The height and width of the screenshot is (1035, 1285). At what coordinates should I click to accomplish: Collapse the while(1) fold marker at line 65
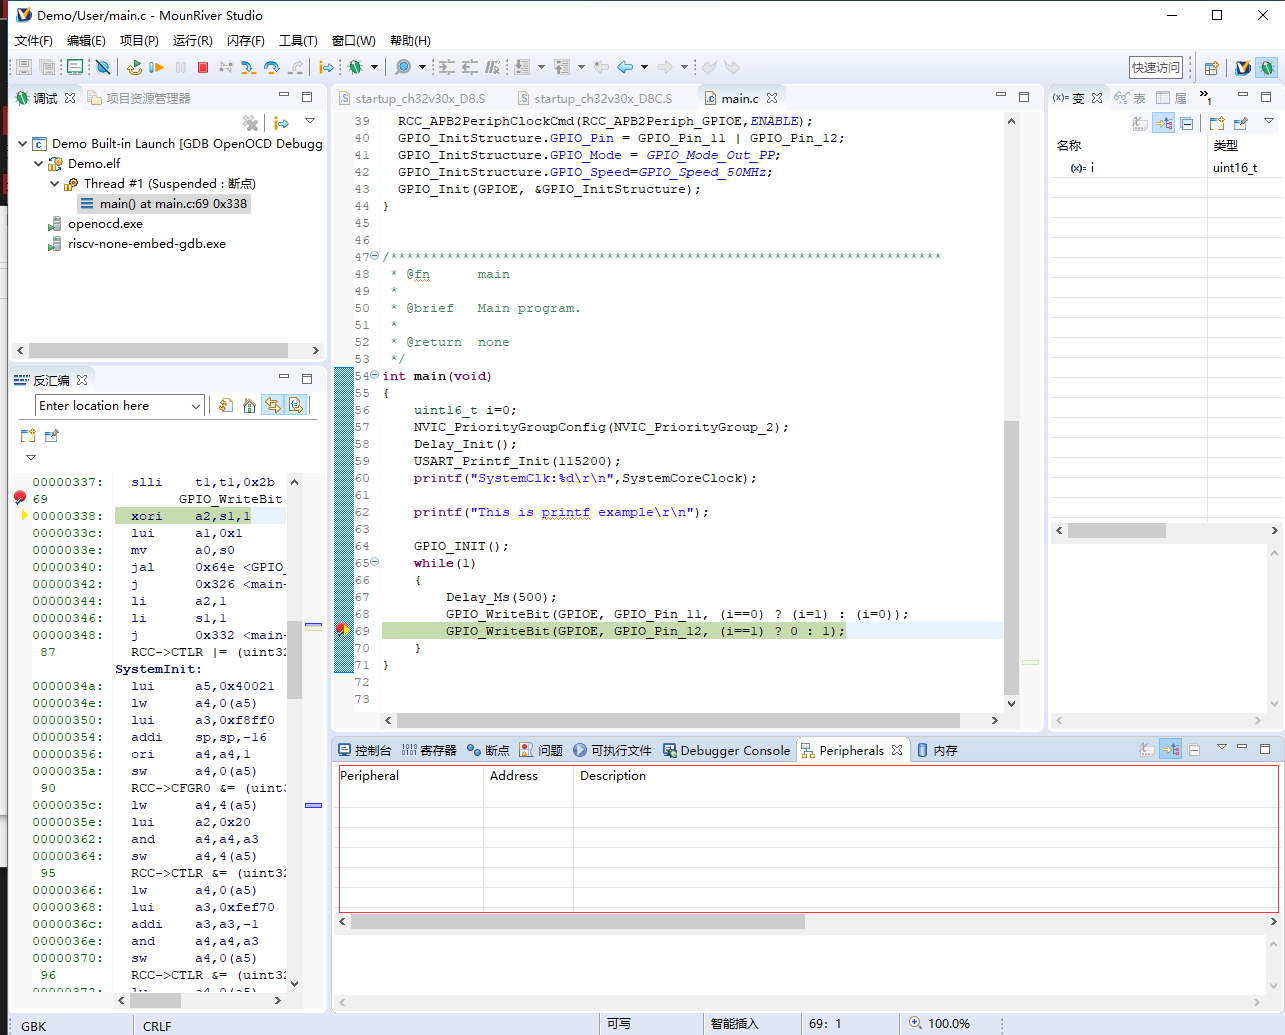(374, 562)
